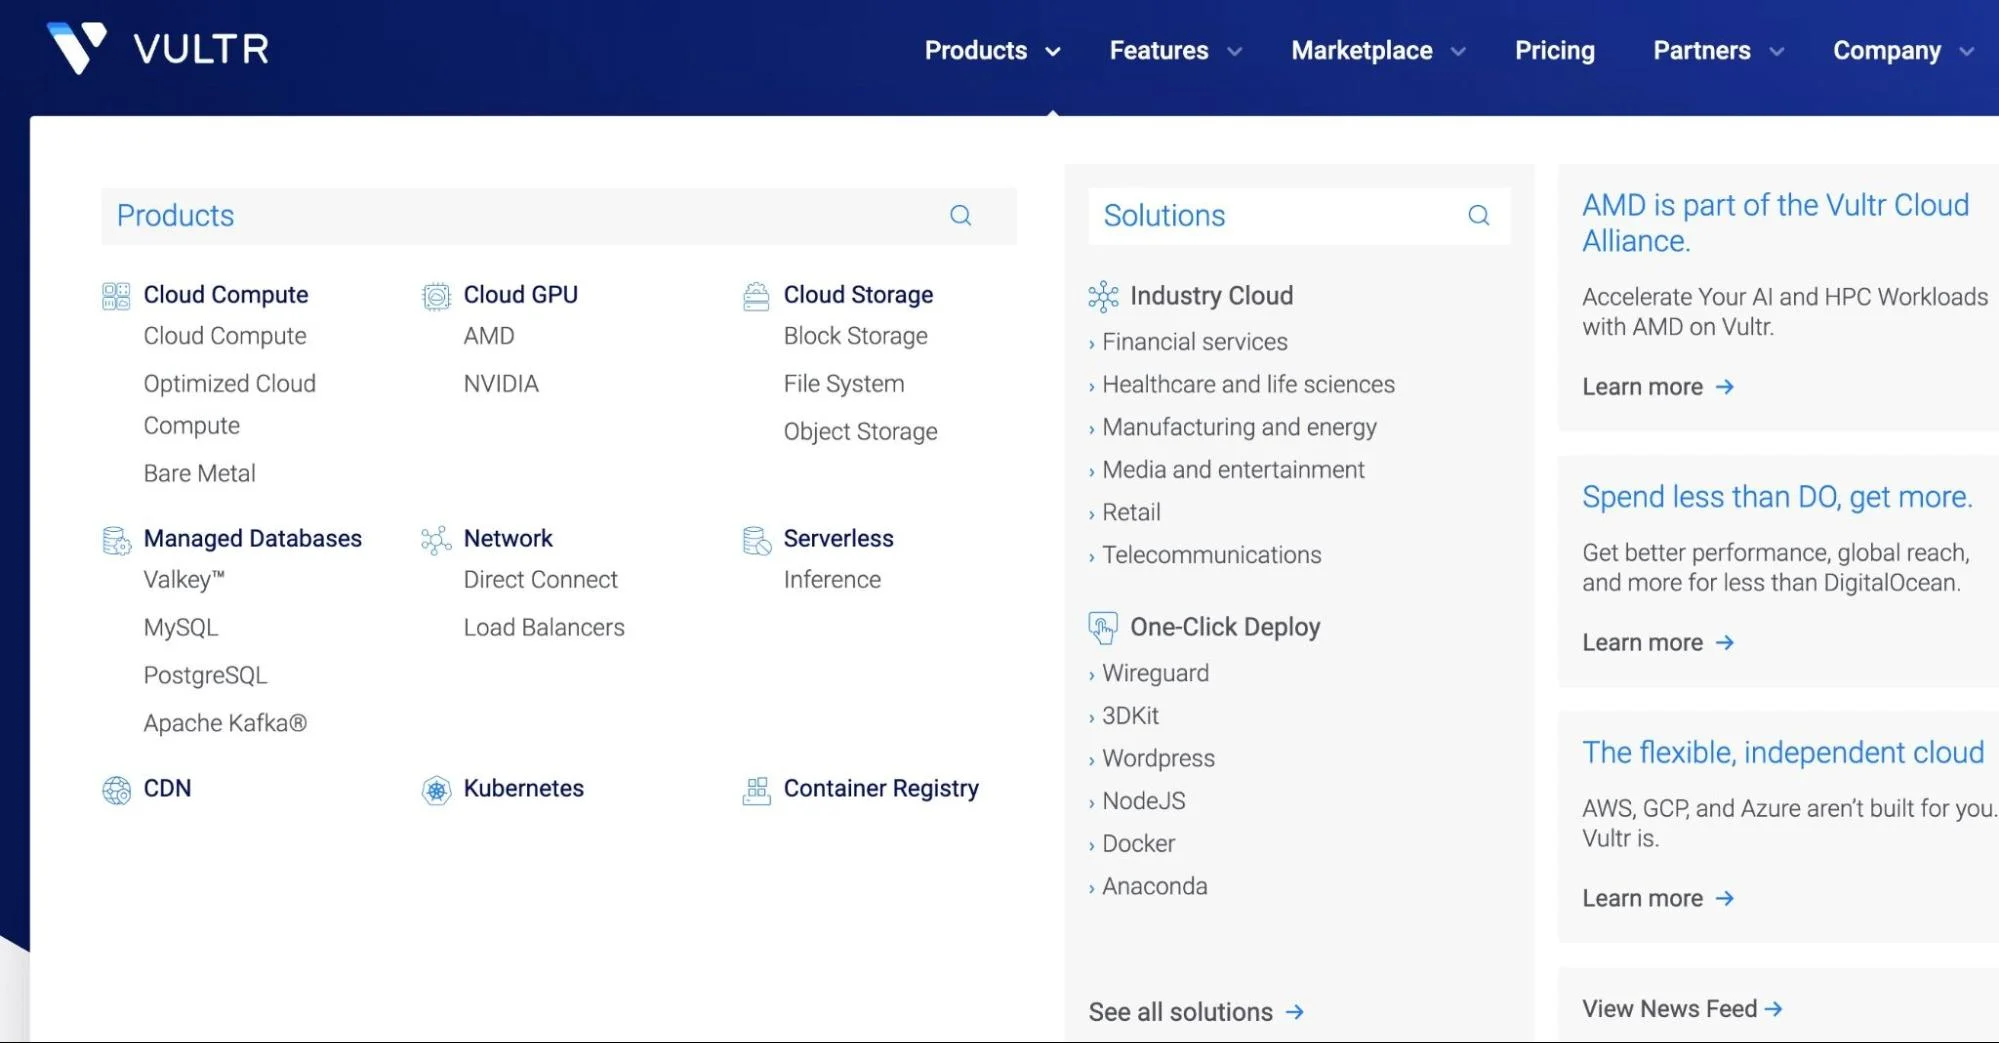Click the Products search field
The height and width of the screenshot is (1043, 1999).
pos(559,216)
